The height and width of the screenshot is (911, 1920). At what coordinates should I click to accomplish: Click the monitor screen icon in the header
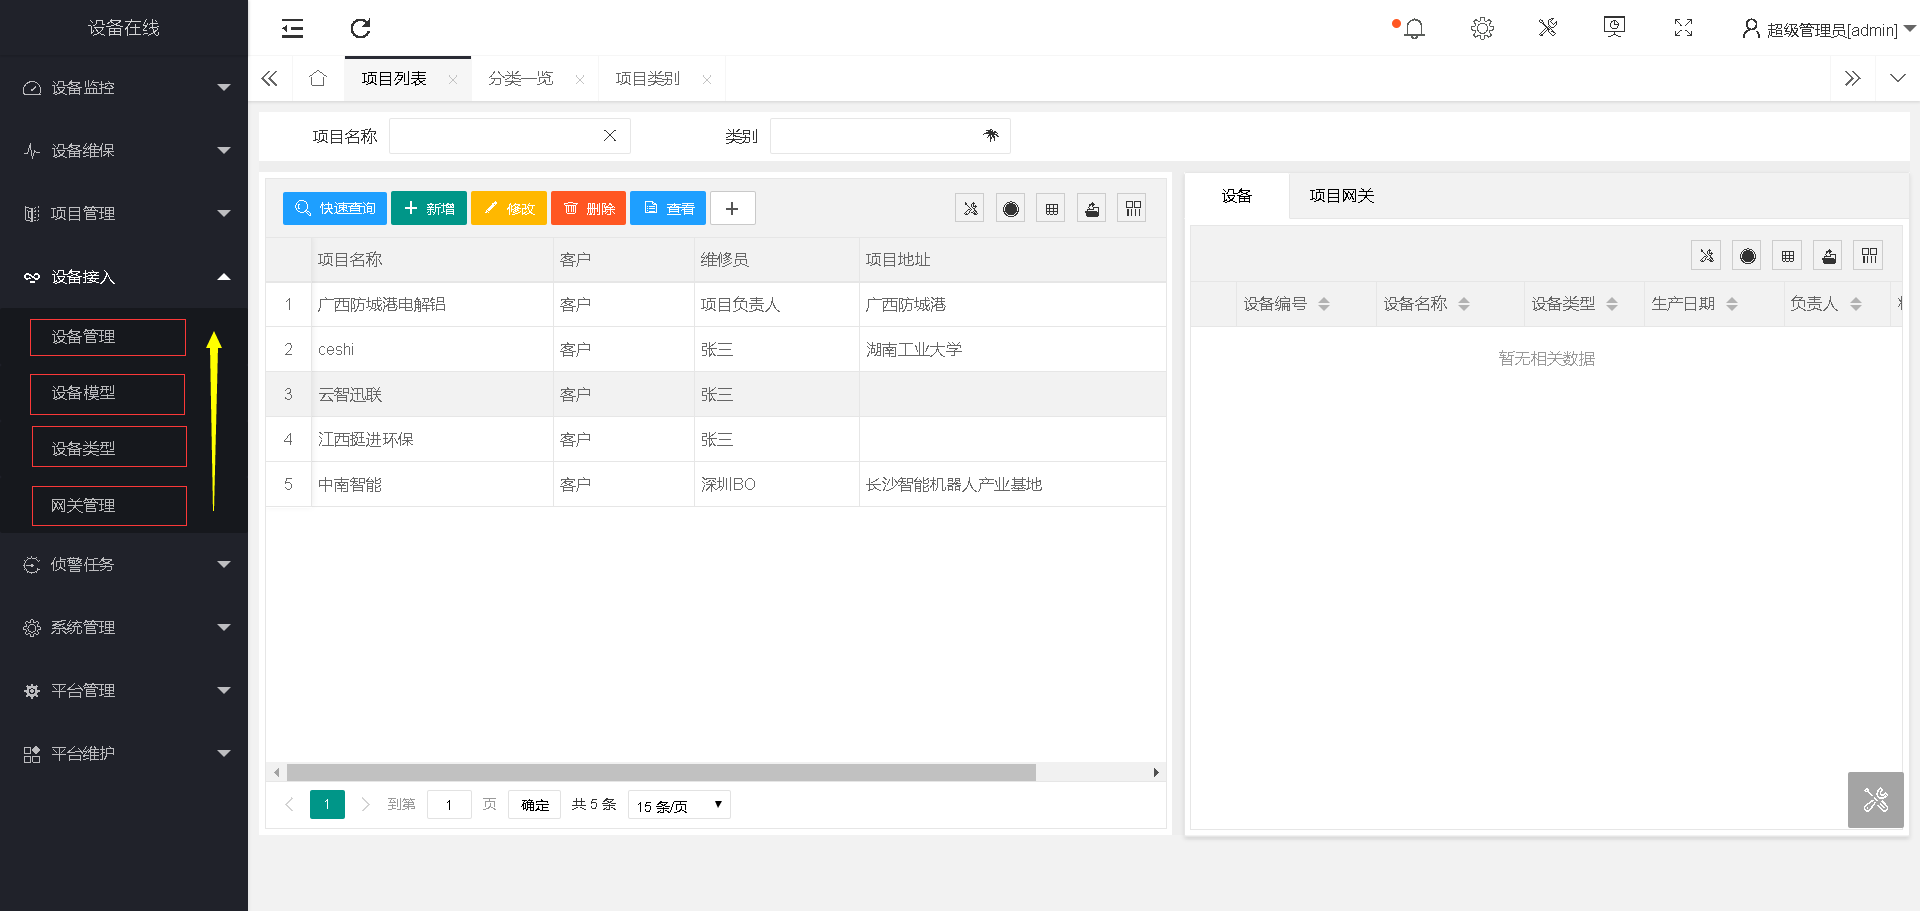pyautogui.click(x=1614, y=27)
